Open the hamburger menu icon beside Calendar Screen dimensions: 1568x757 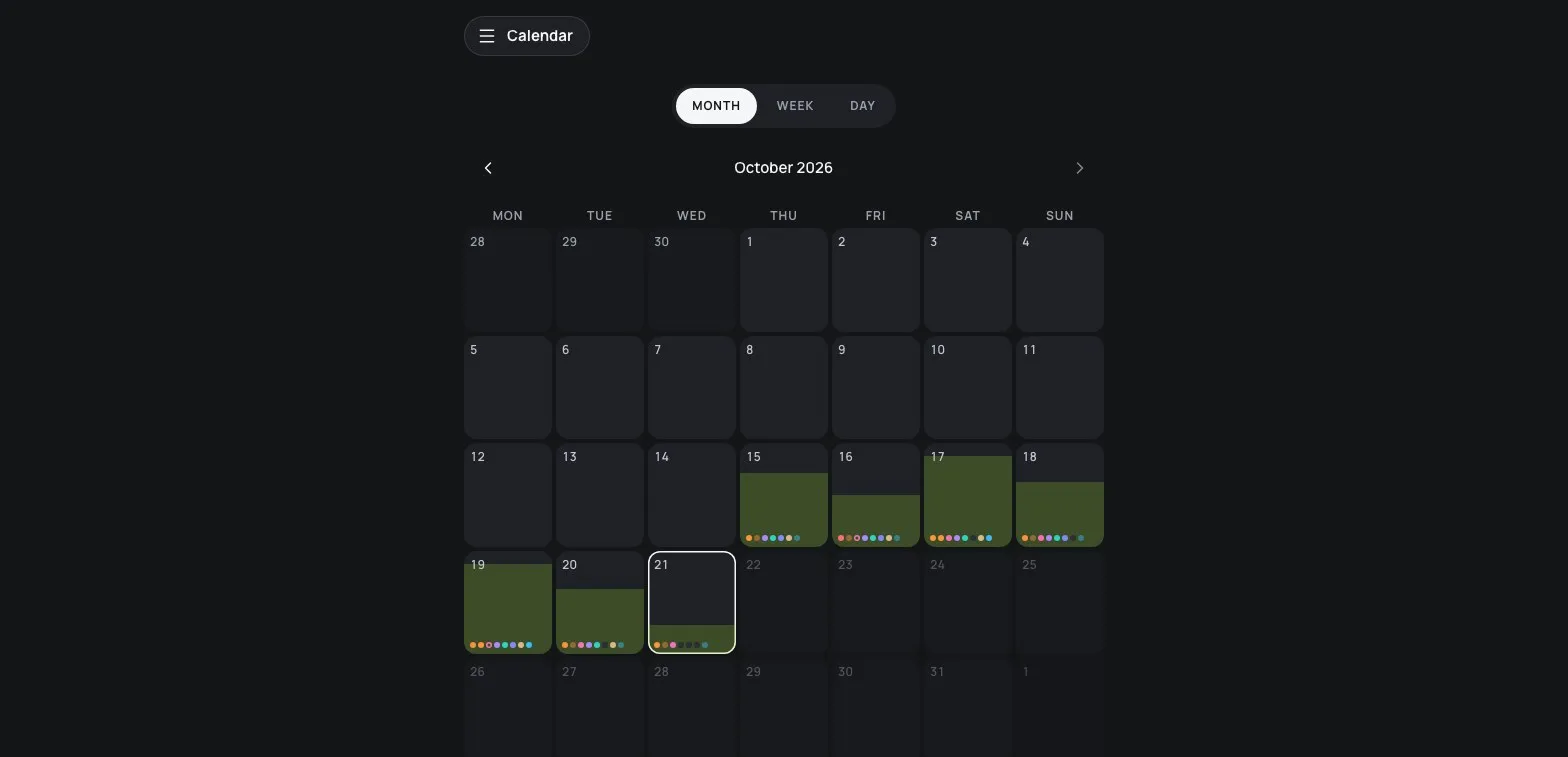coord(487,36)
